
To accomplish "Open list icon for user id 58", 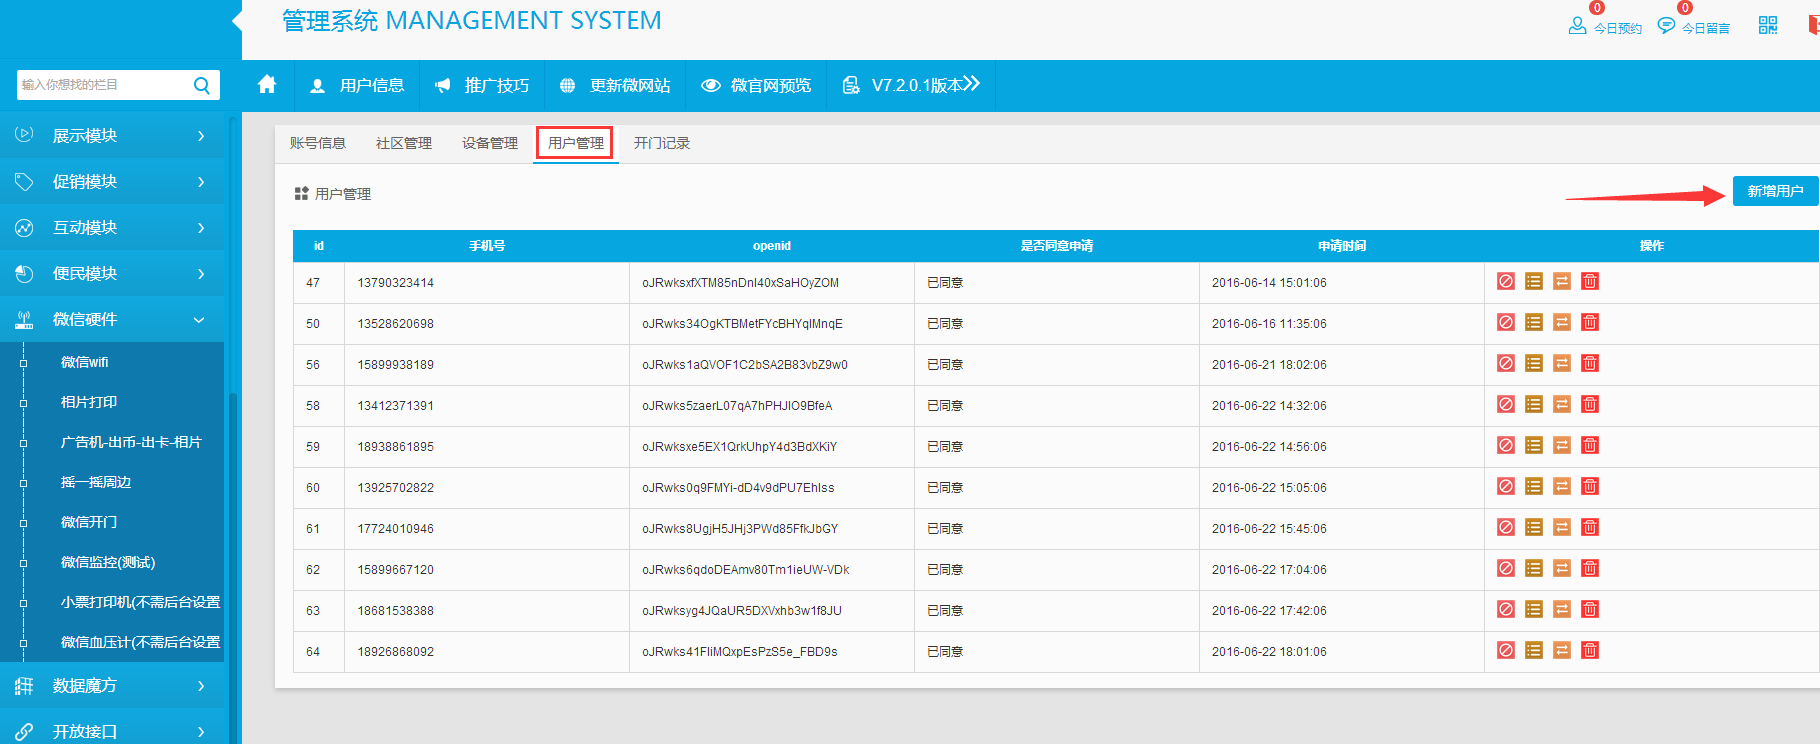I will [x=1534, y=404].
